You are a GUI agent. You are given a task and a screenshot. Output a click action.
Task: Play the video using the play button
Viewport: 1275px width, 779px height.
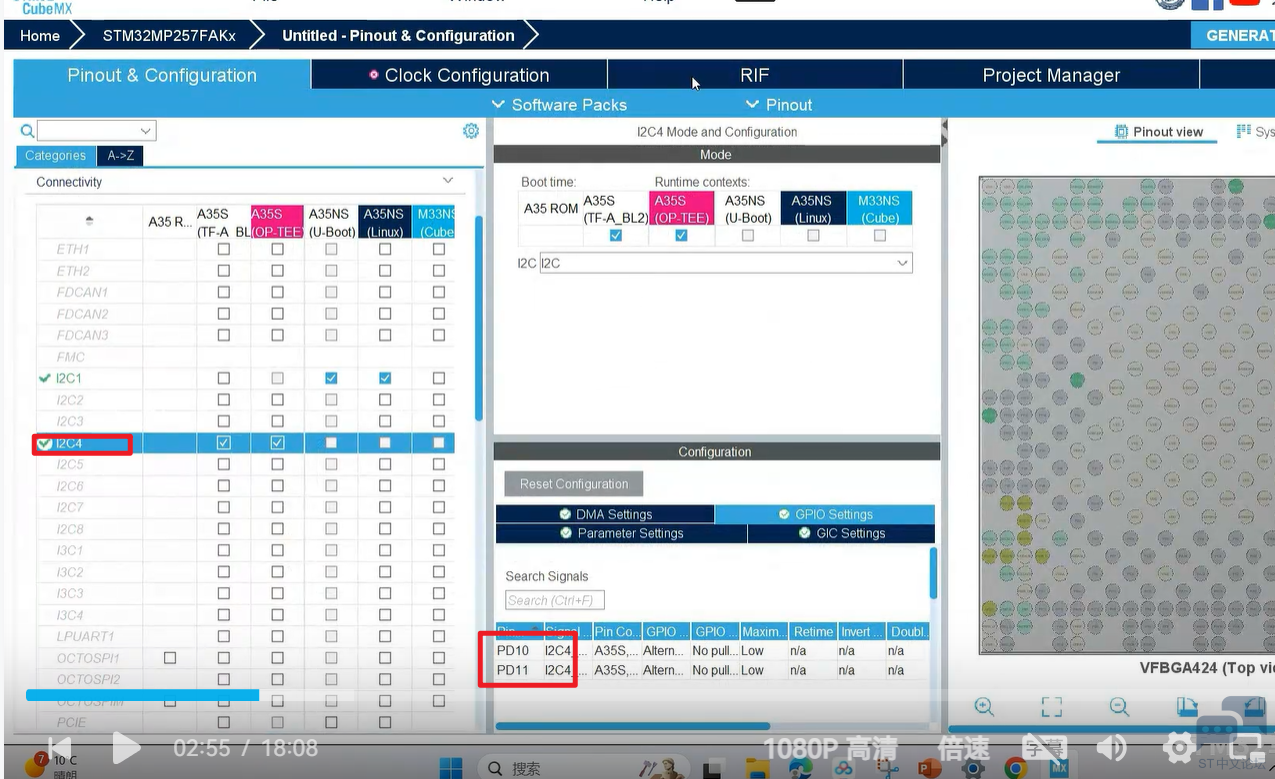[125, 747]
